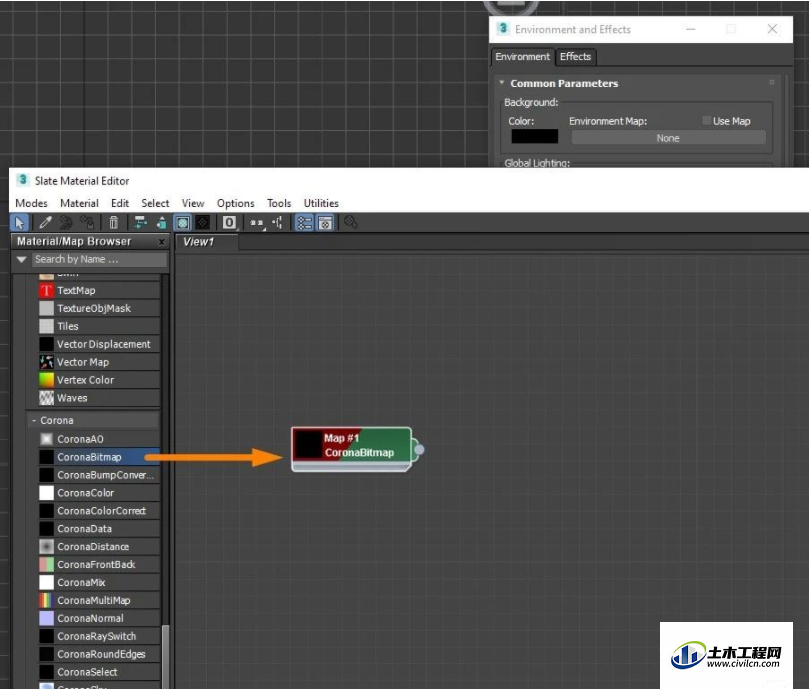Select the CoronaColorCorrect entry
The width and height of the screenshot is (809, 689).
[x=99, y=511]
